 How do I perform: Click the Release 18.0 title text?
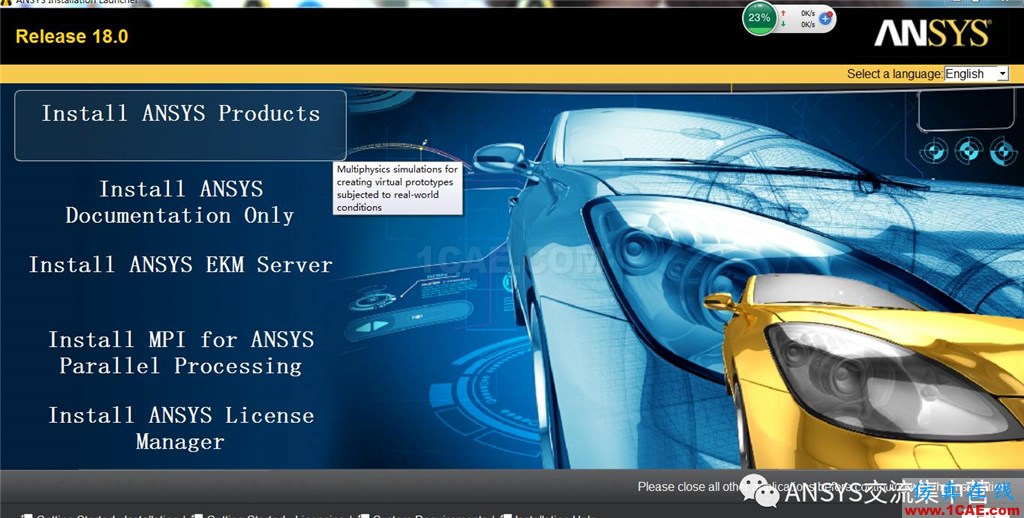point(72,37)
